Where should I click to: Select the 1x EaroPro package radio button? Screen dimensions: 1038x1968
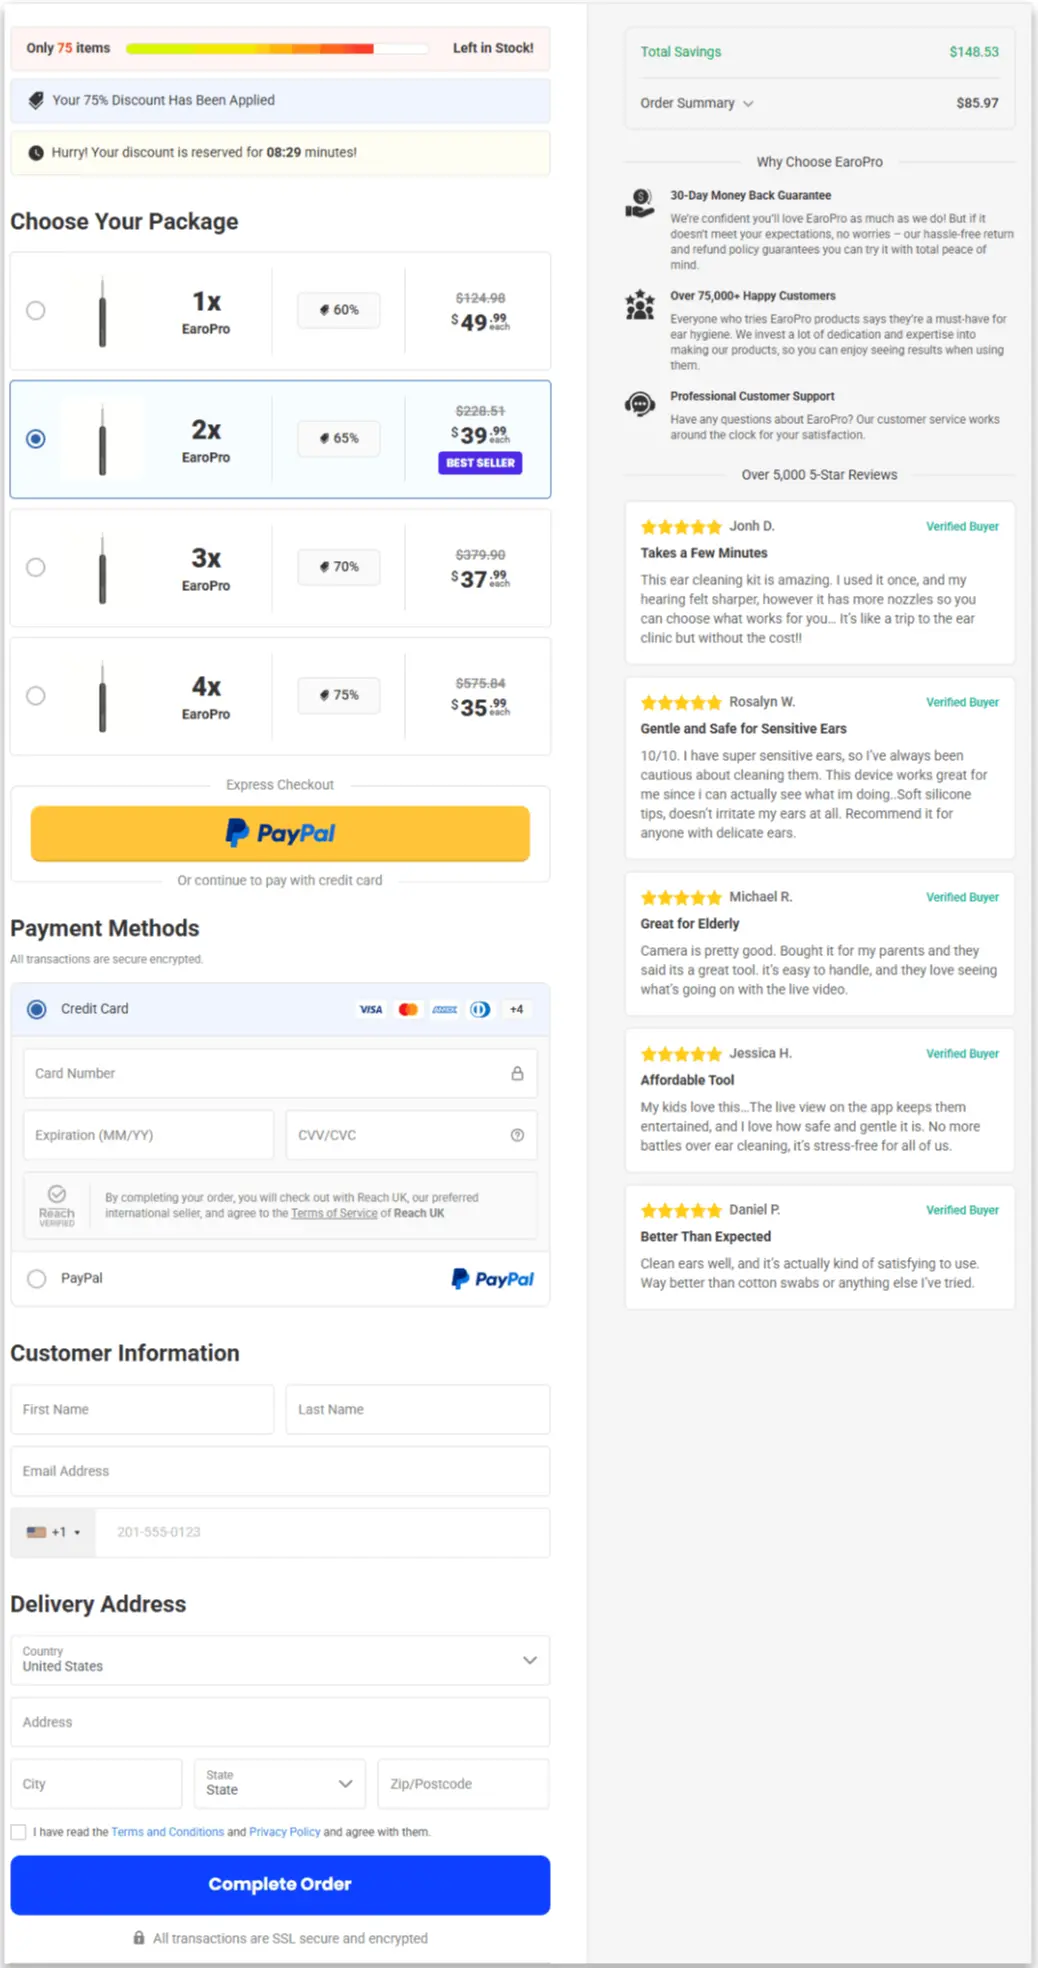pyautogui.click(x=36, y=311)
